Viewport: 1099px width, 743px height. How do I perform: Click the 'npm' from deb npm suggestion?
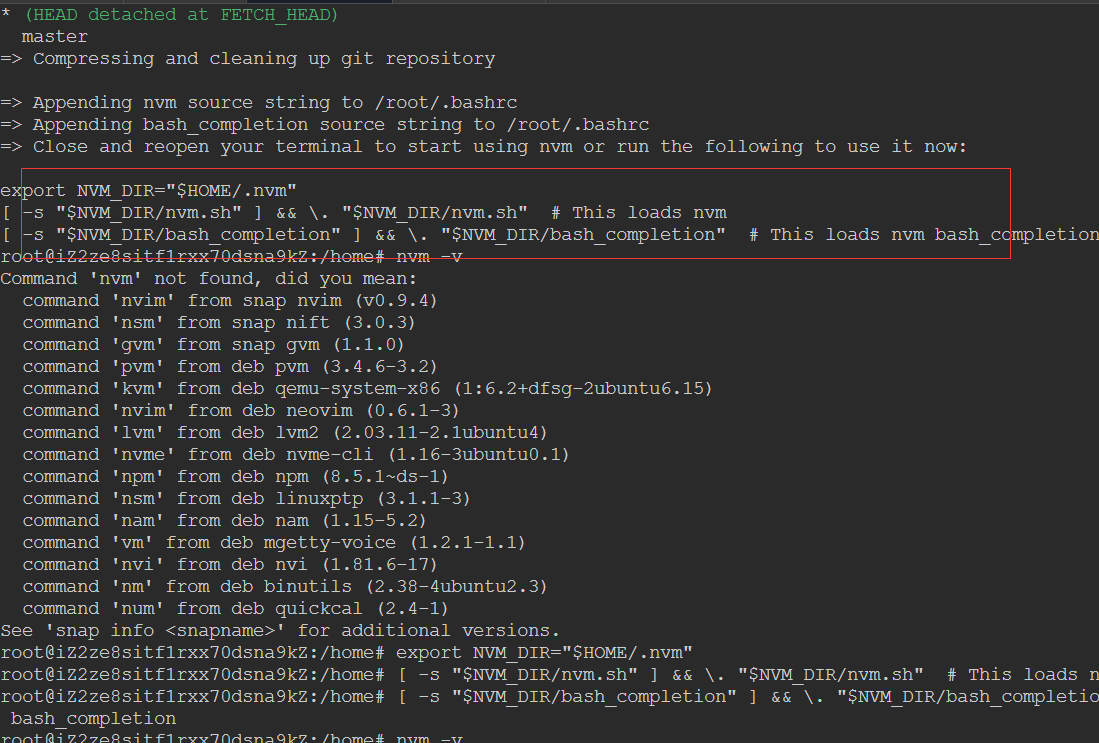pyautogui.click(x=235, y=477)
